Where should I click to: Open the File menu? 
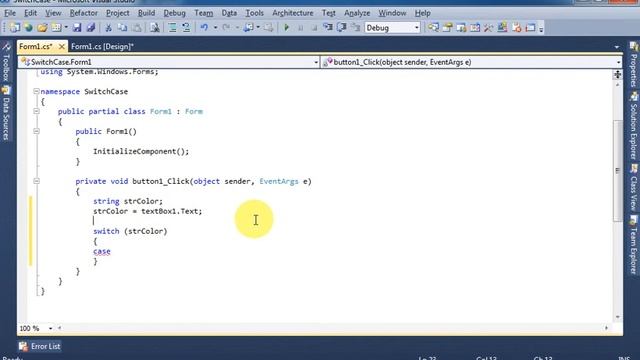tap(10, 13)
